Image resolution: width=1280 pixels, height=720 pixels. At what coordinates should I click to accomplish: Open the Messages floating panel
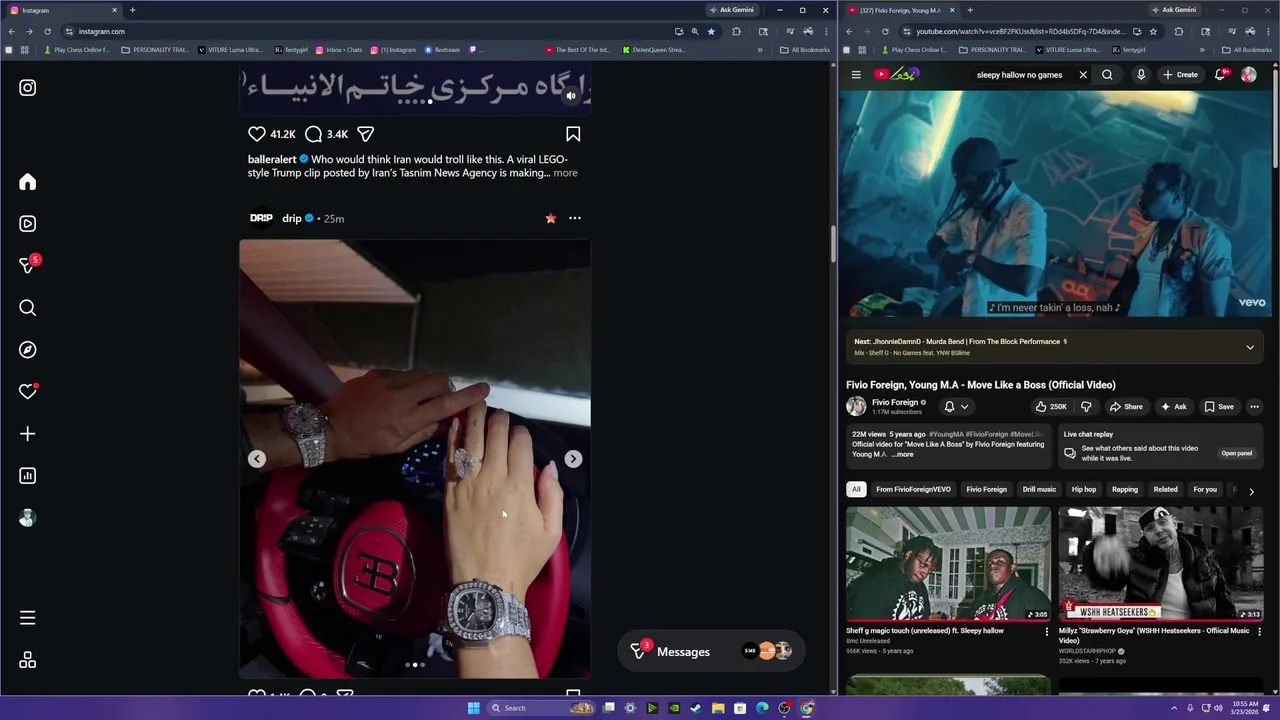711,652
